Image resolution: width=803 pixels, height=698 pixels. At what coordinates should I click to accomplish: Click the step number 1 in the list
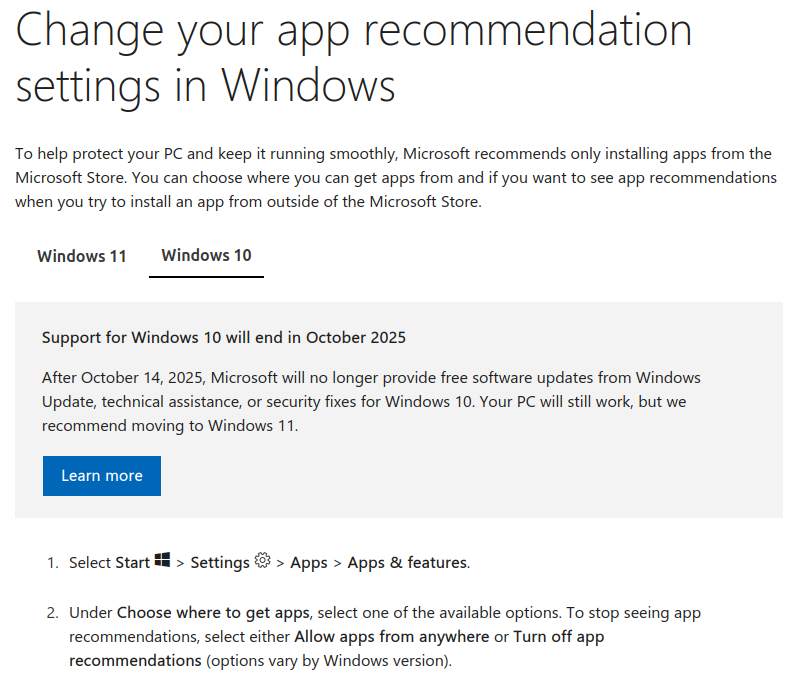(x=52, y=563)
